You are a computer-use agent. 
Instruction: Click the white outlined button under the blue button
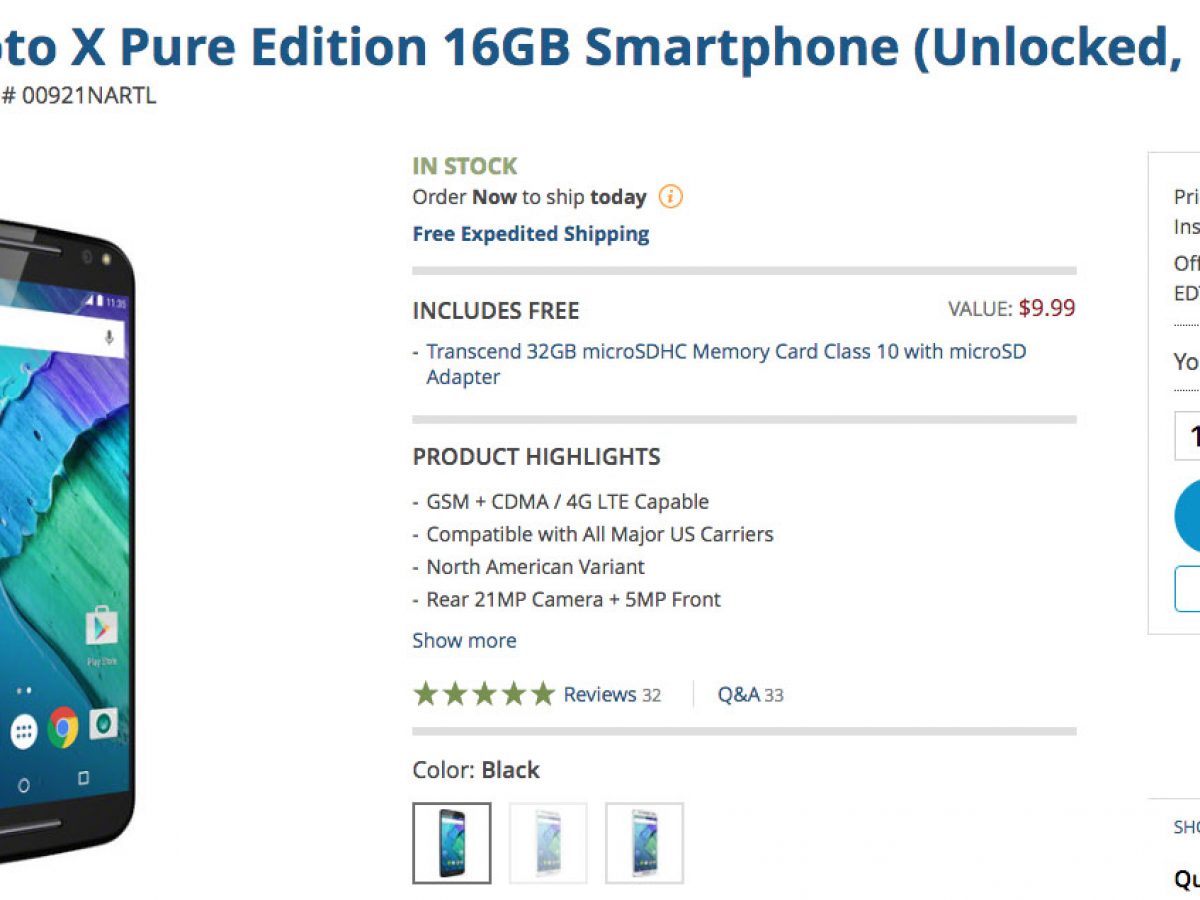[1188, 588]
